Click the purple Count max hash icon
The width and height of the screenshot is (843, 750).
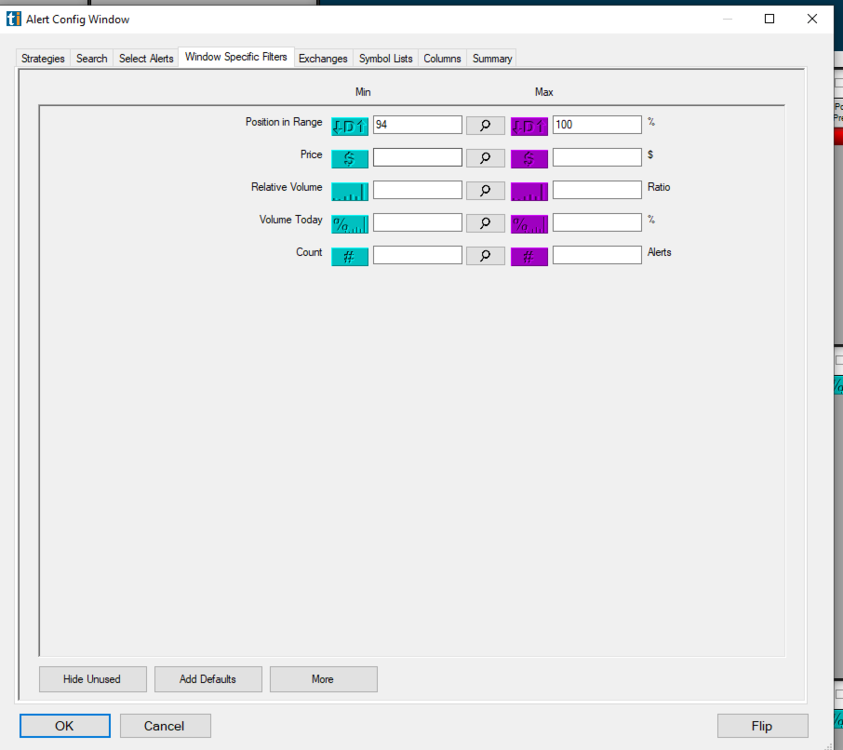[529, 256]
